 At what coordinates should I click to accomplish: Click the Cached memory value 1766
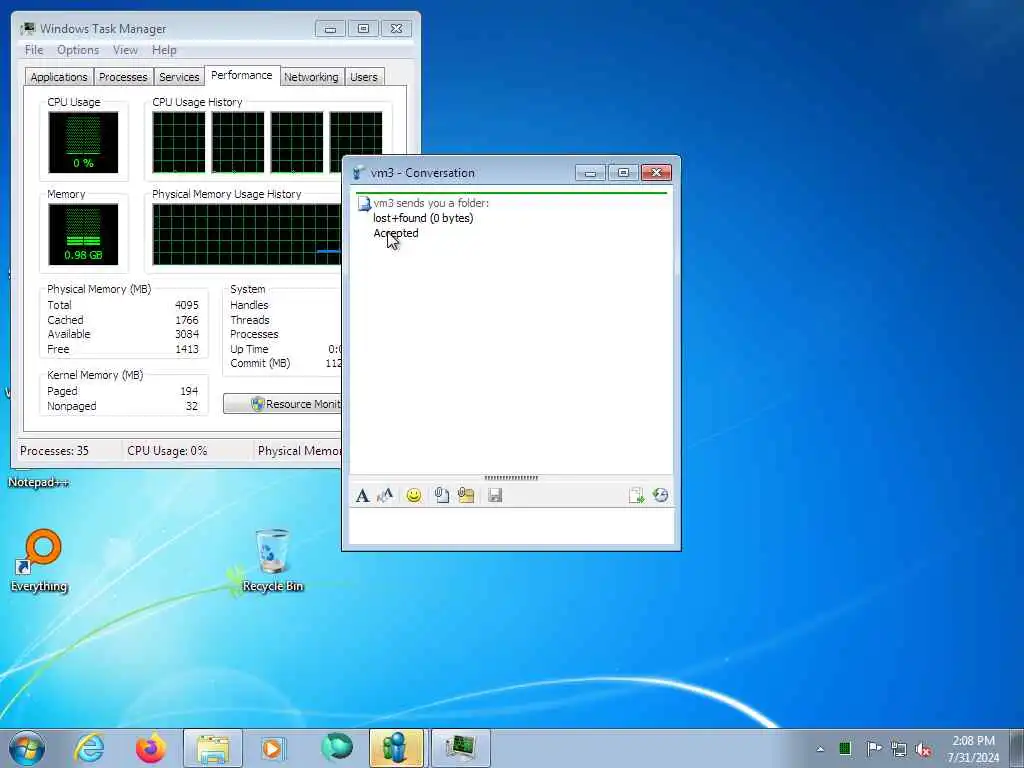click(x=187, y=321)
